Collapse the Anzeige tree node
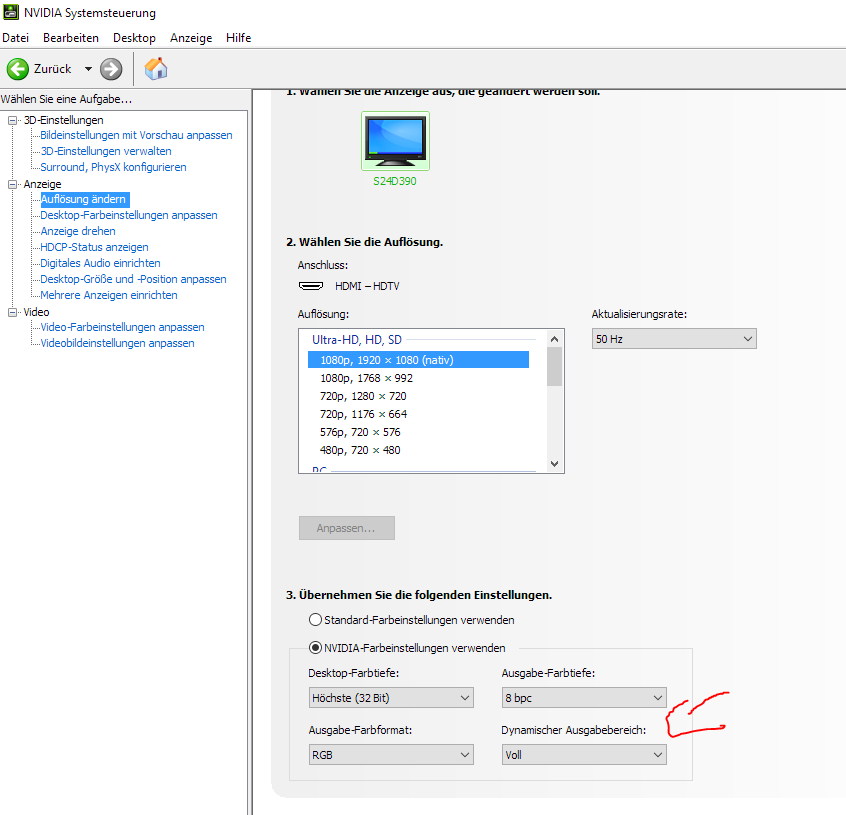846x815 pixels. [x=12, y=184]
